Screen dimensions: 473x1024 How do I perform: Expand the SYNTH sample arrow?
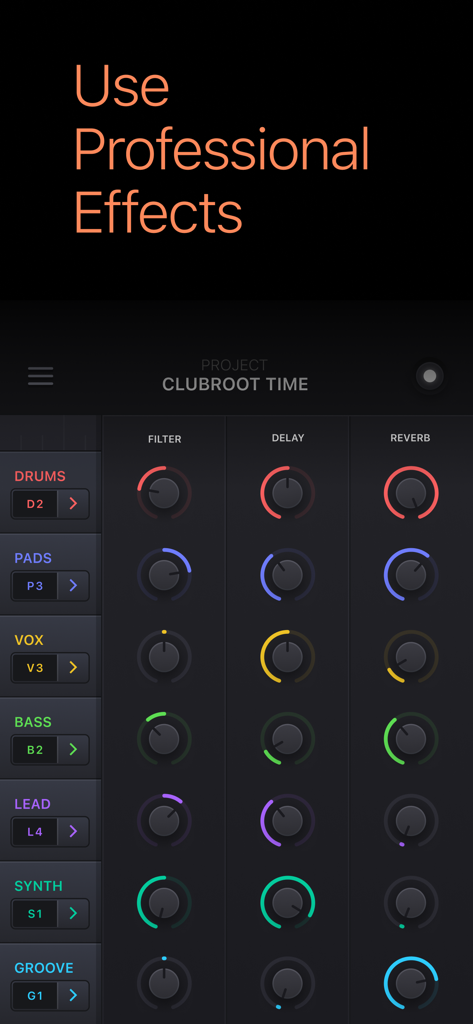click(x=73, y=914)
